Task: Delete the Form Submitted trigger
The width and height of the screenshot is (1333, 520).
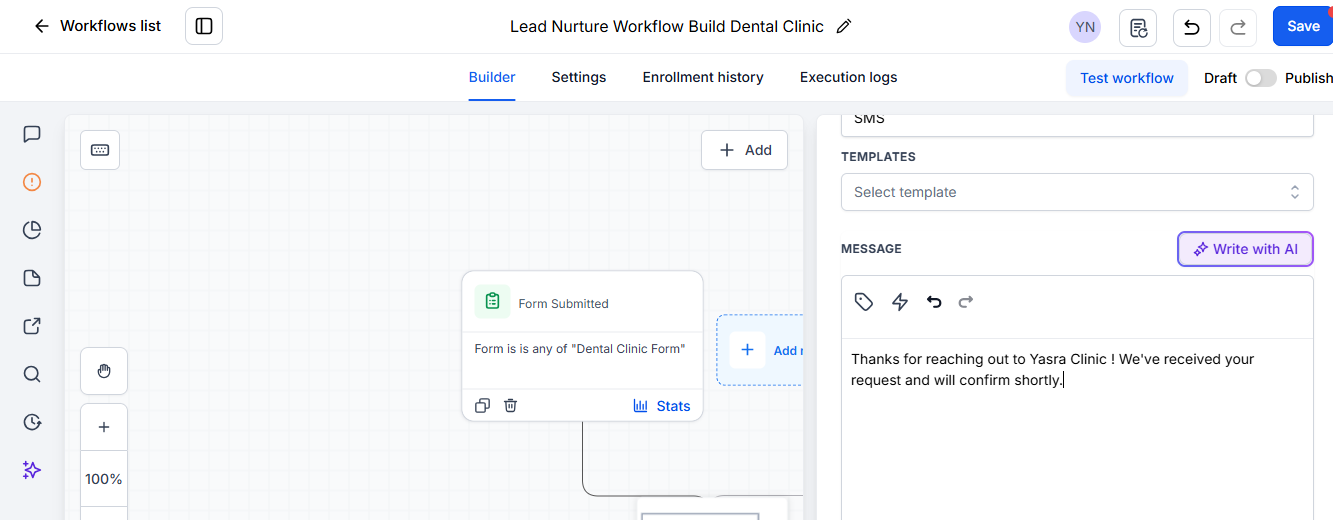Action: [510, 406]
